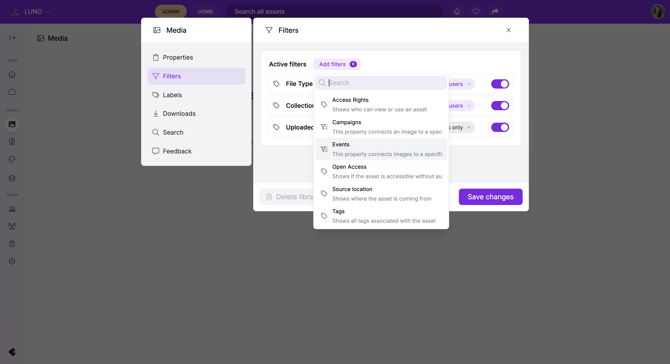Select Filters in the Media settings menu
Image resolution: width=670 pixels, height=364 pixels.
196,76
